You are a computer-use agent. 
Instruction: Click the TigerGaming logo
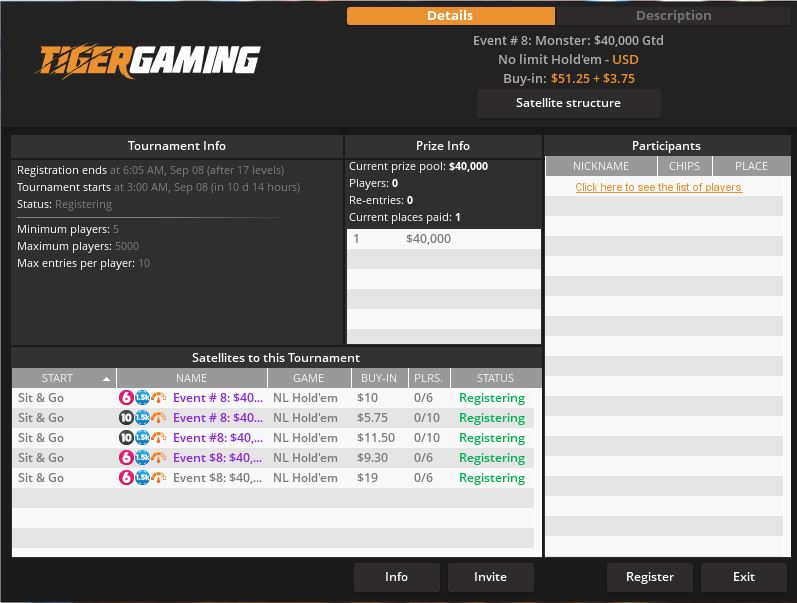149,61
